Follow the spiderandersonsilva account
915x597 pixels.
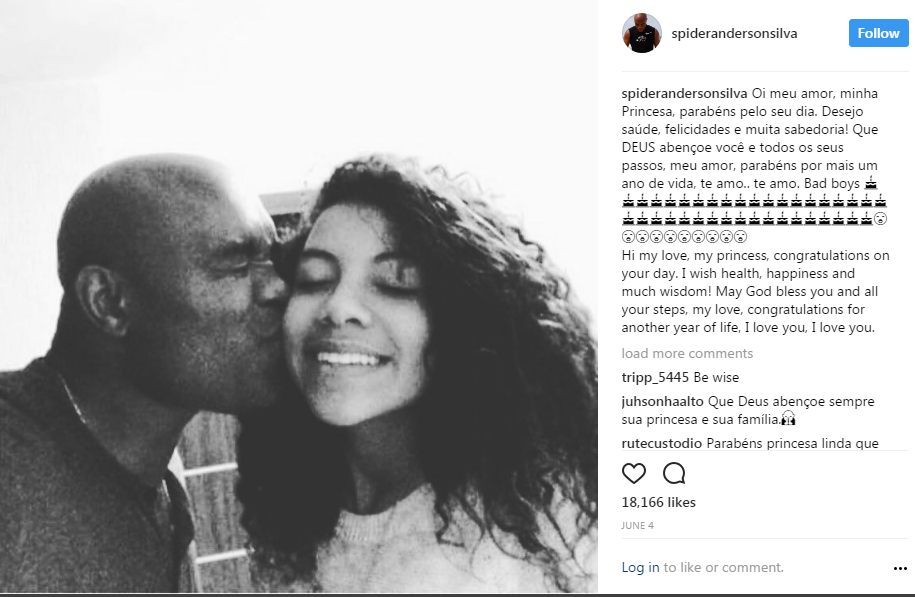pos(878,33)
